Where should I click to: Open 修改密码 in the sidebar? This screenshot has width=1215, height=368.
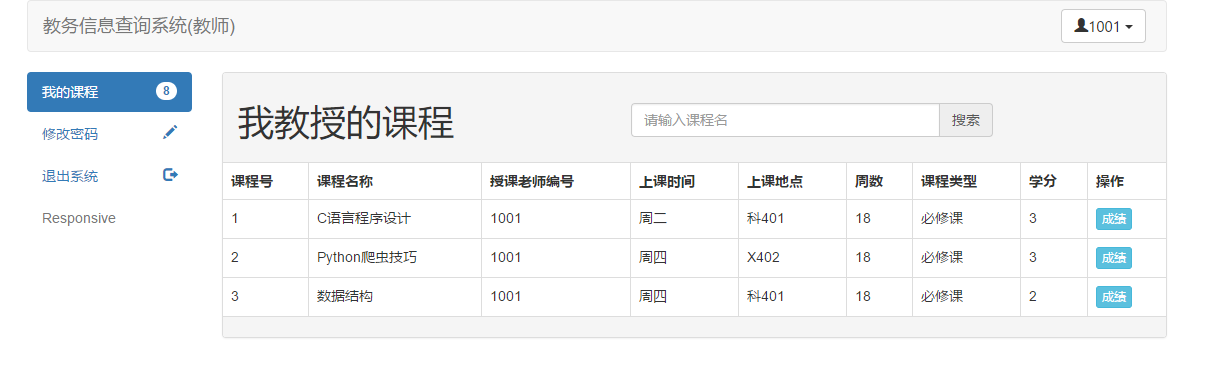(109, 133)
